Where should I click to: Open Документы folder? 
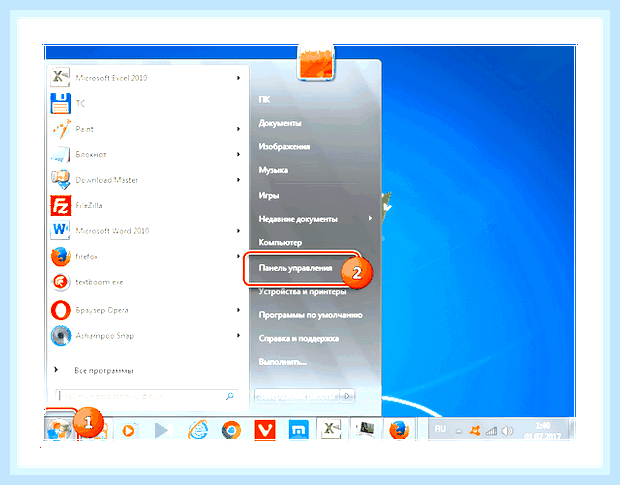tap(280, 123)
